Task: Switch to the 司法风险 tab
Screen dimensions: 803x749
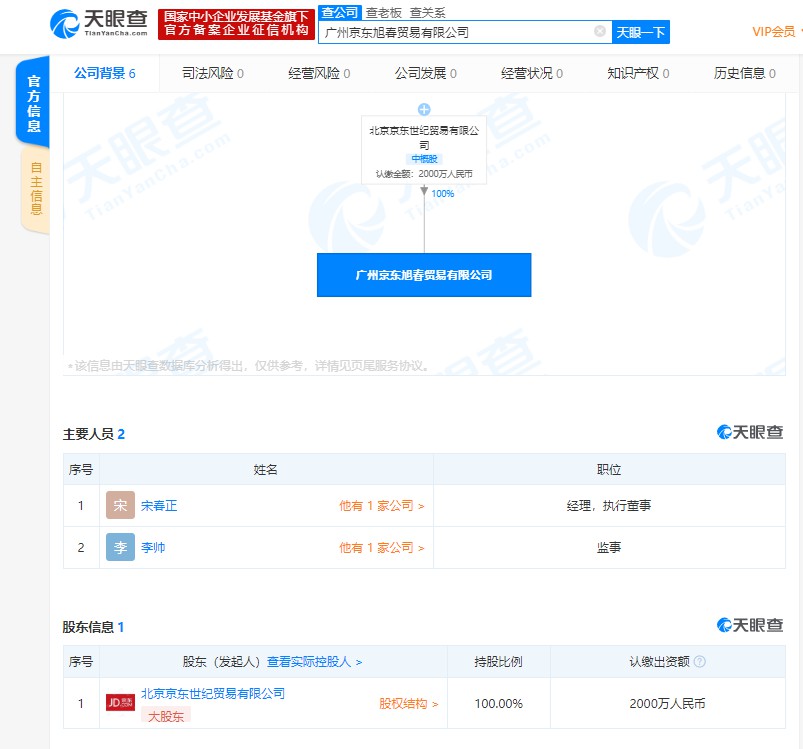Action: pos(213,74)
